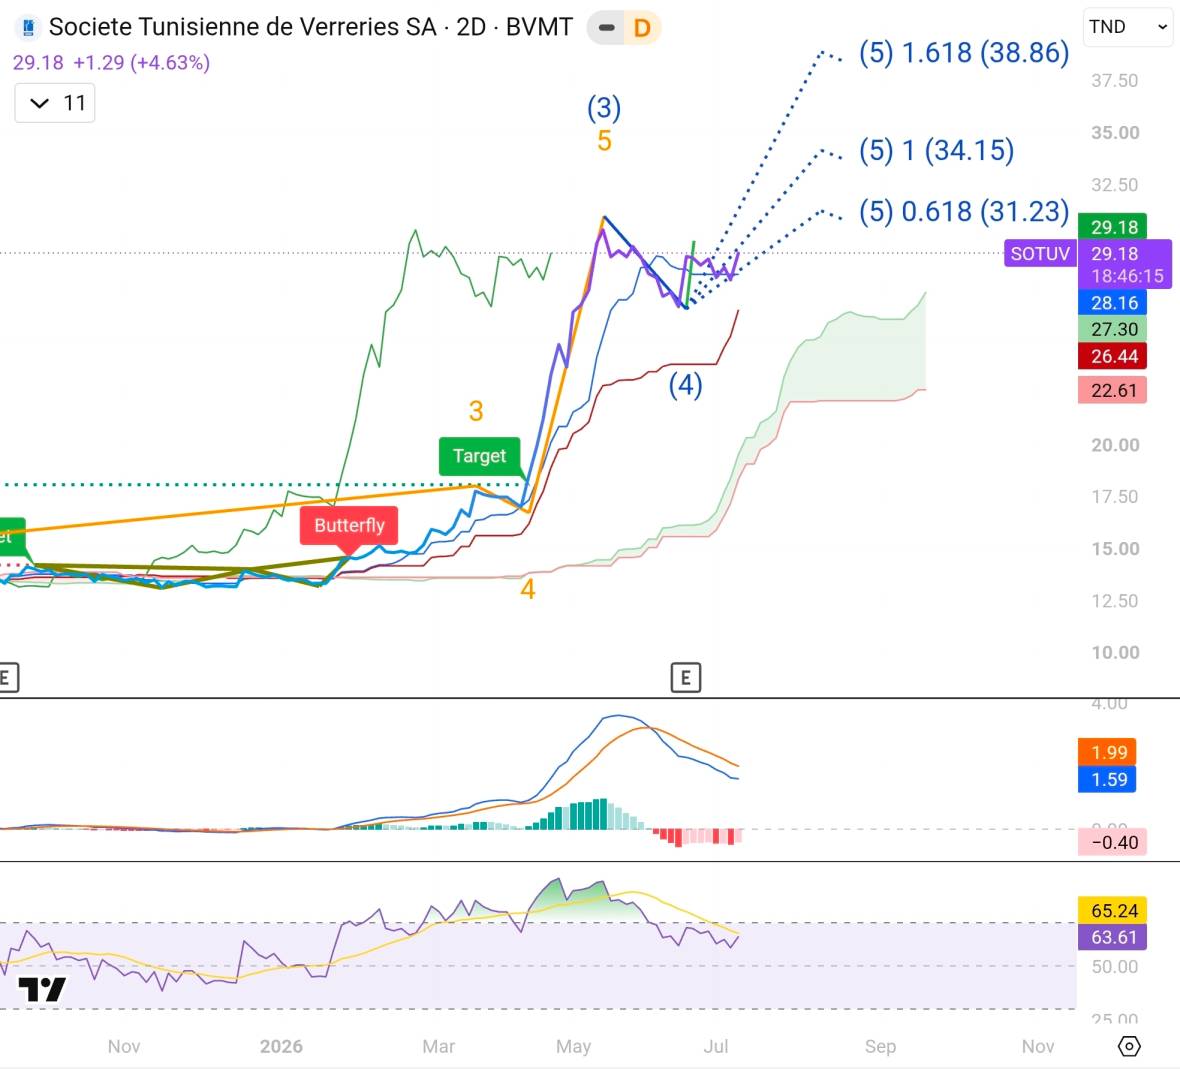Click the 2026 year label on time axis

coord(281,1046)
